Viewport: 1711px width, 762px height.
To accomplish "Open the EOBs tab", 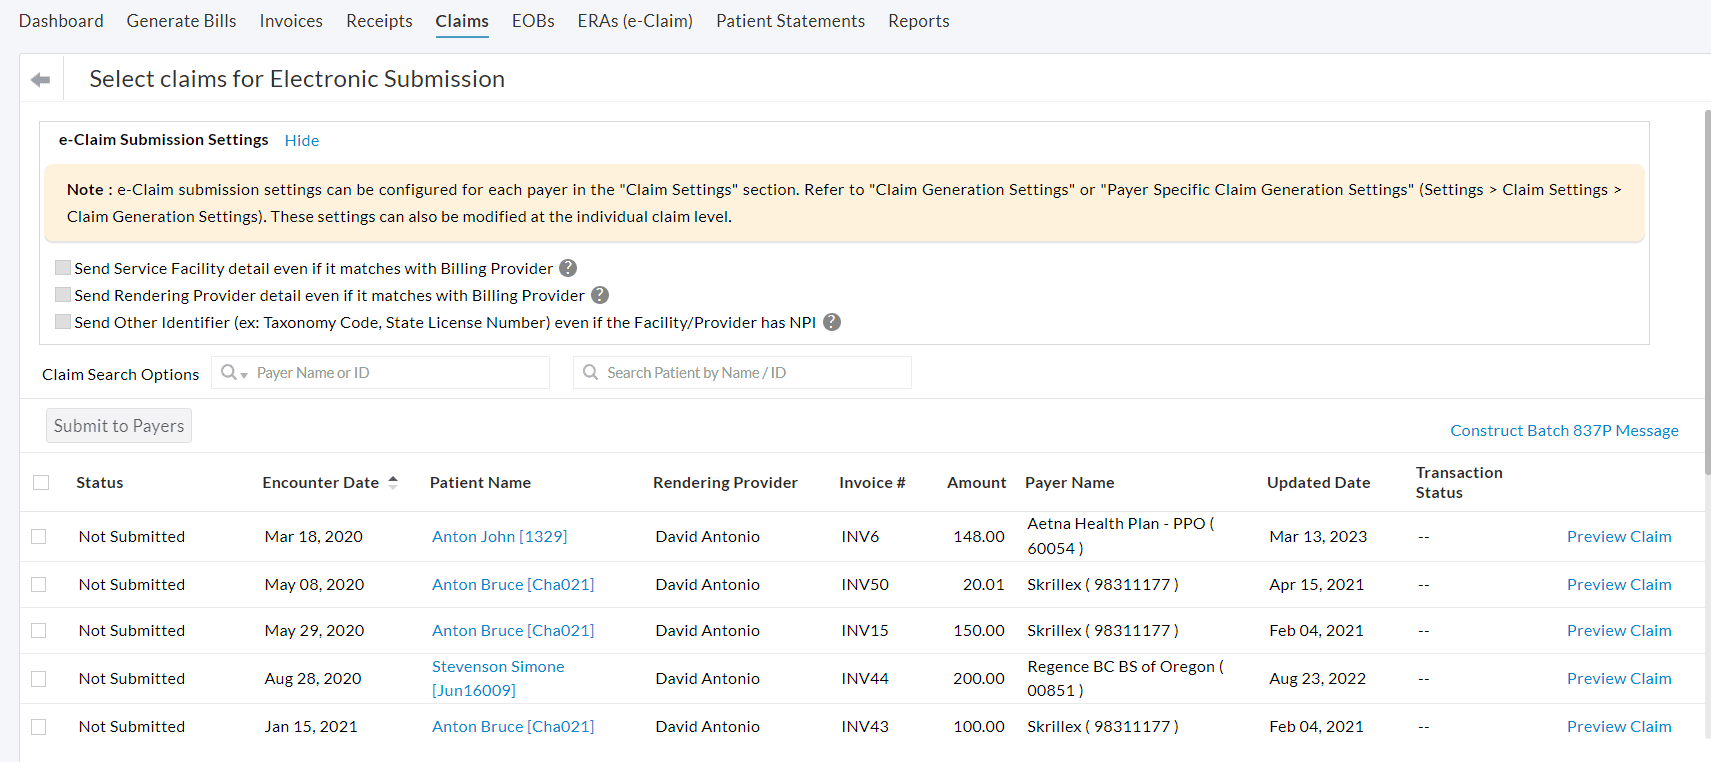I will pyautogui.click(x=532, y=21).
